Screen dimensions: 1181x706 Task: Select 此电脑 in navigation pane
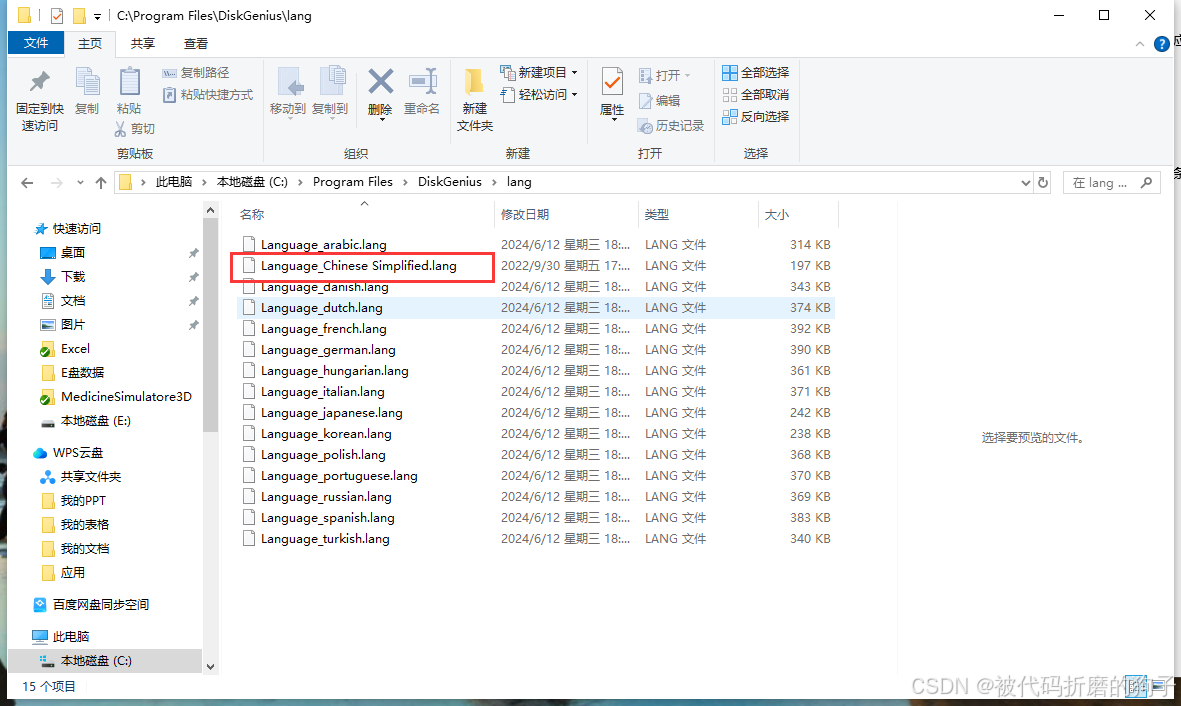pos(71,637)
